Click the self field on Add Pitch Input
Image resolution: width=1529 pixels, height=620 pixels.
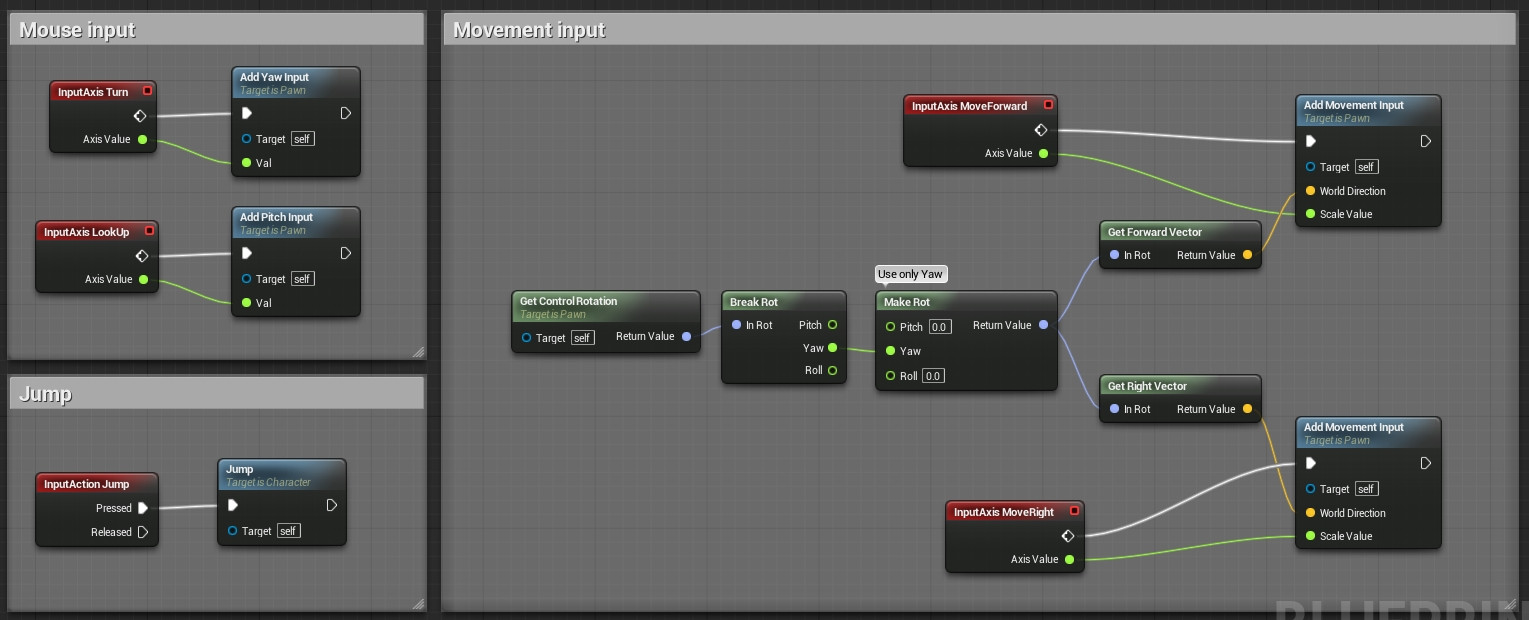pyautogui.click(x=302, y=279)
